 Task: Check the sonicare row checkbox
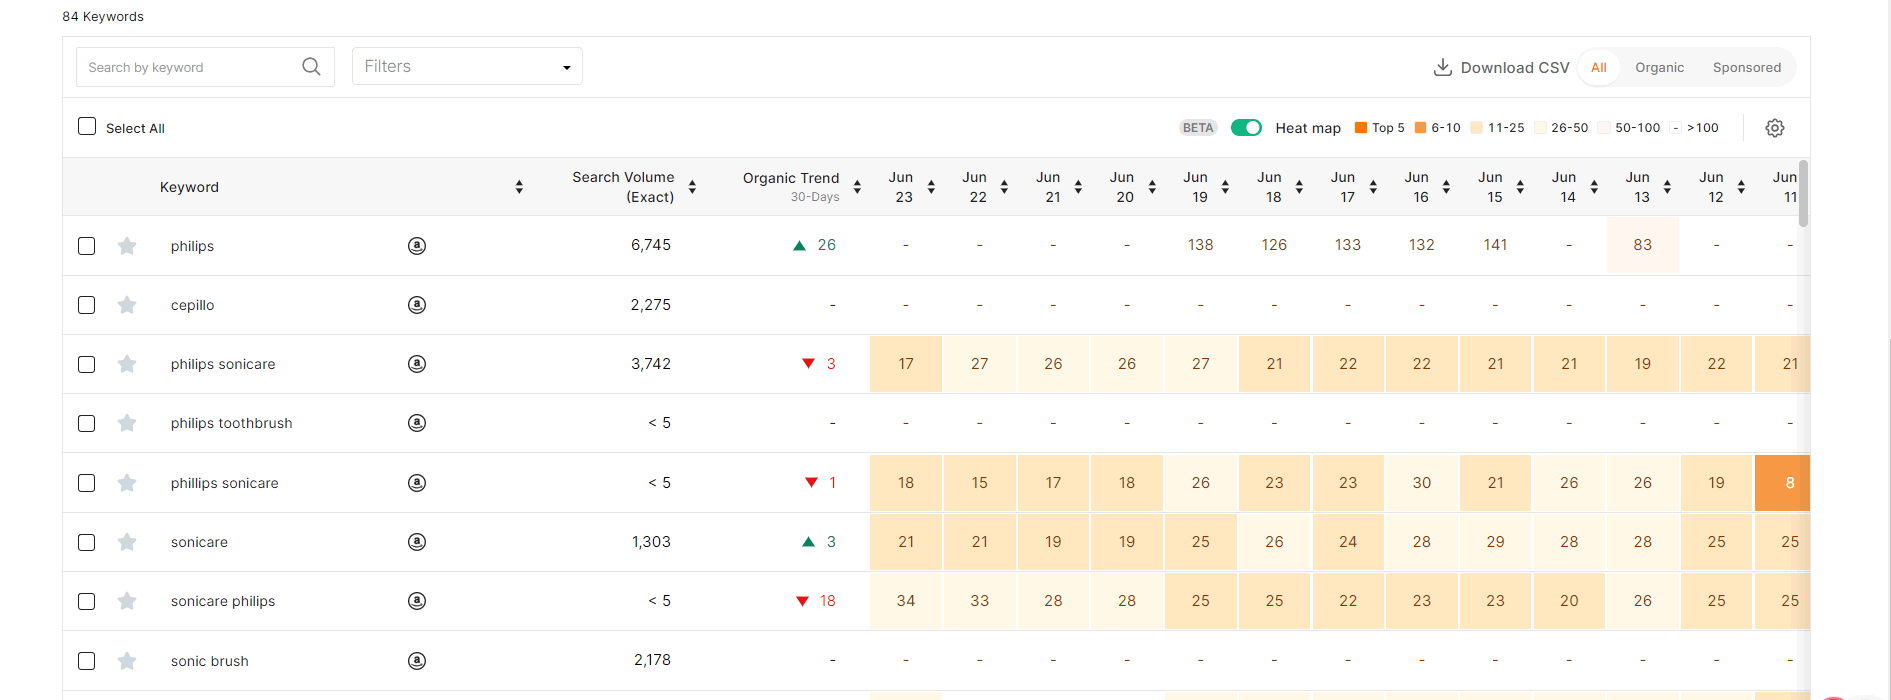pos(87,542)
